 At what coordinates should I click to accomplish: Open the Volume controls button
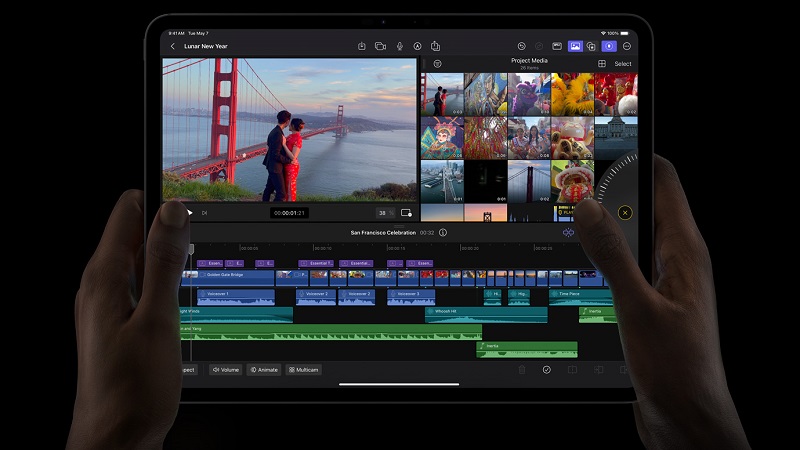coord(226,370)
